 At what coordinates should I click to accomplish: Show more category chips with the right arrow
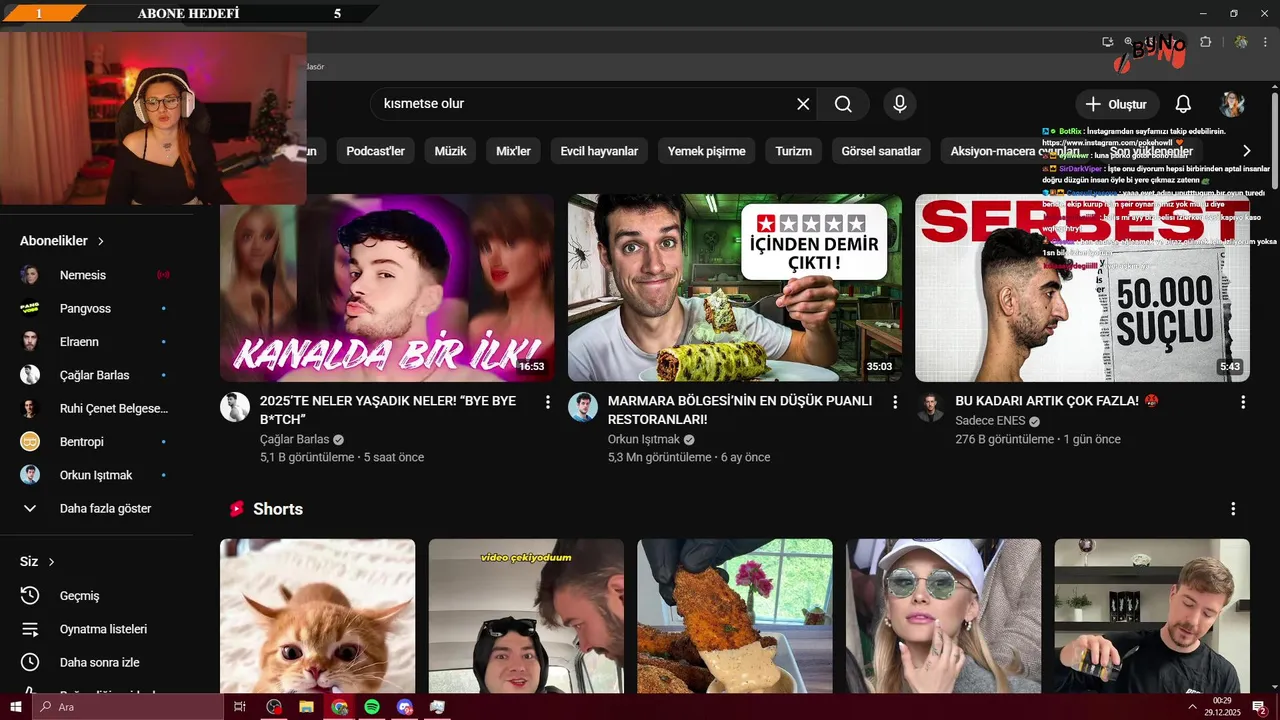(1246, 151)
